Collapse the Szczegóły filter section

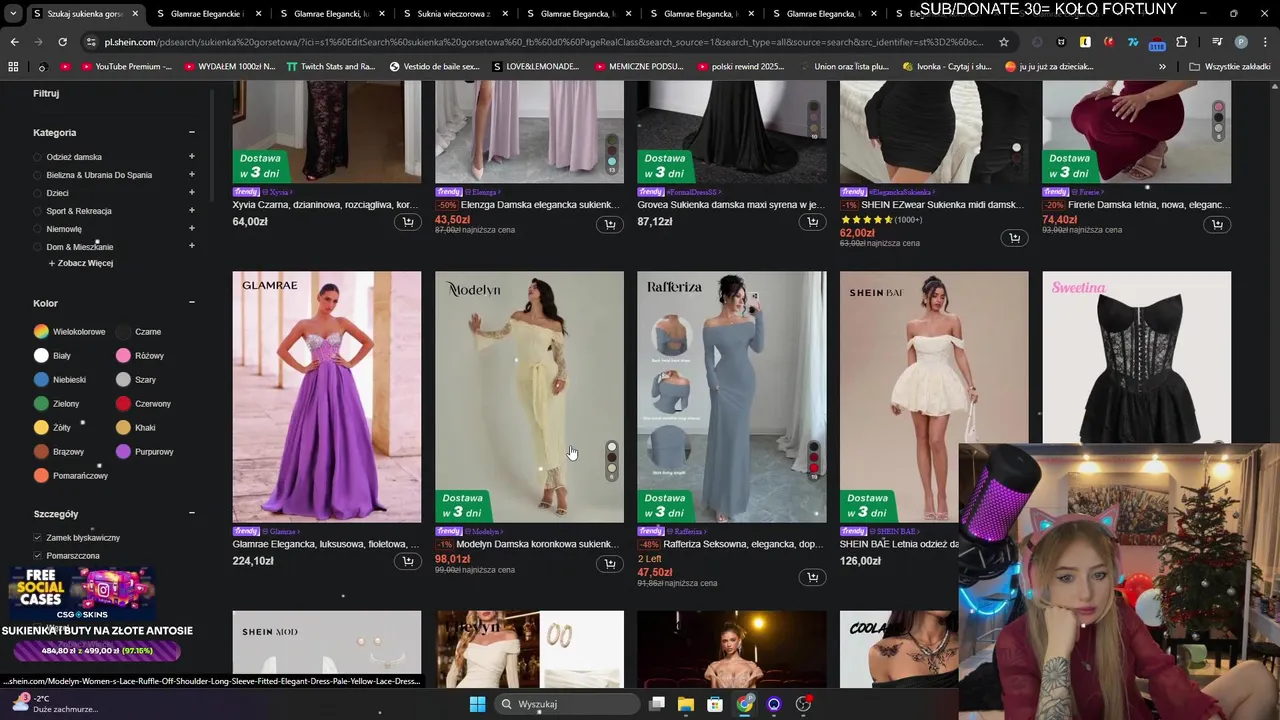(191, 513)
